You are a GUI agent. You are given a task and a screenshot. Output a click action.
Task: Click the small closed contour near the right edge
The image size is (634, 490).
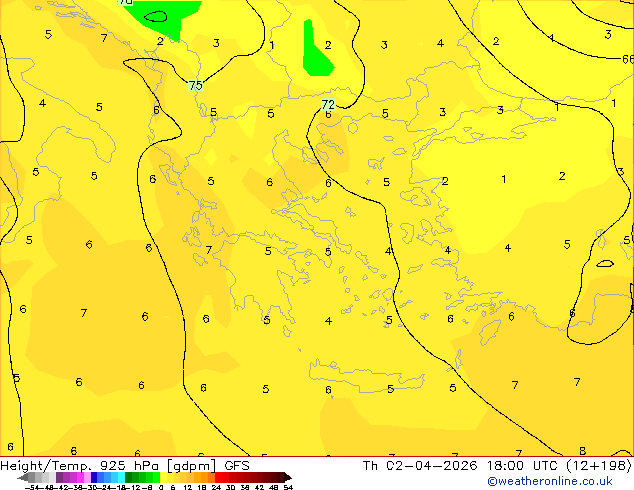point(605,264)
